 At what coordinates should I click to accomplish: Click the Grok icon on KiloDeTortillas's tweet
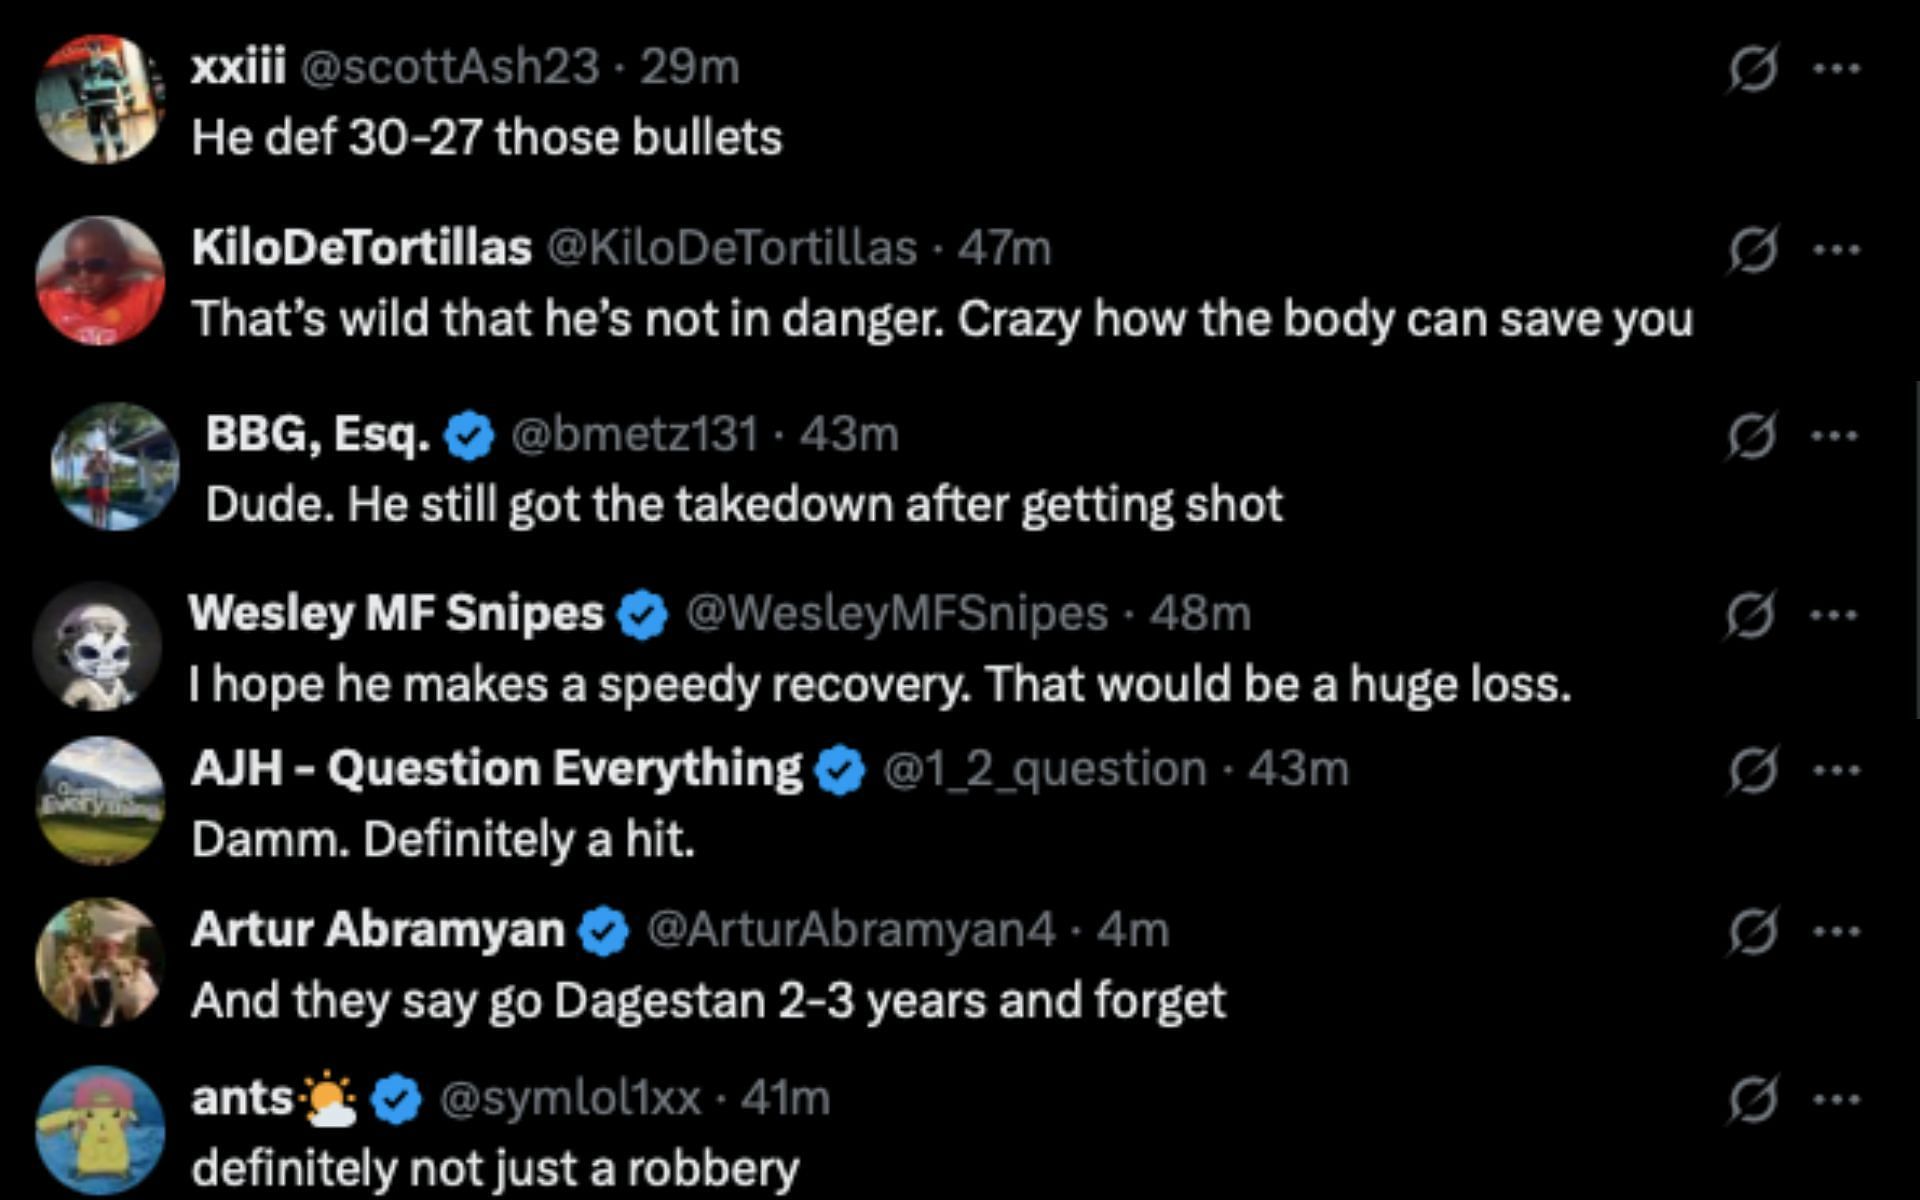1752,249
